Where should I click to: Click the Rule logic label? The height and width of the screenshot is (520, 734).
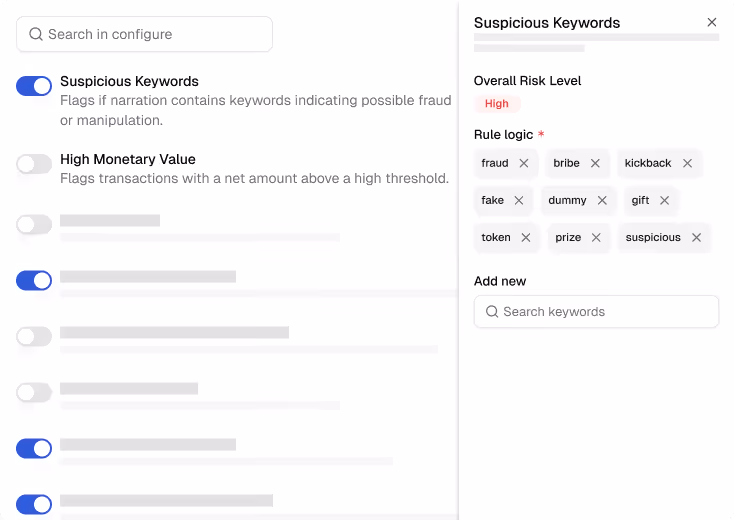pyautogui.click(x=503, y=135)
